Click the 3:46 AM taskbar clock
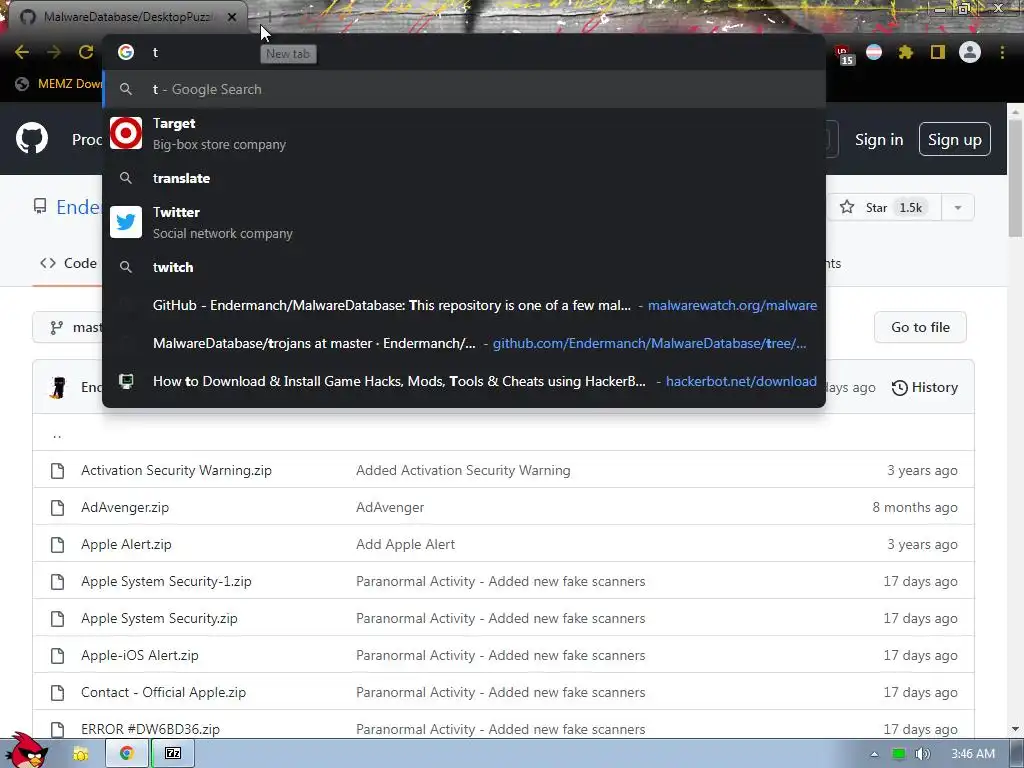 point(973,754)
